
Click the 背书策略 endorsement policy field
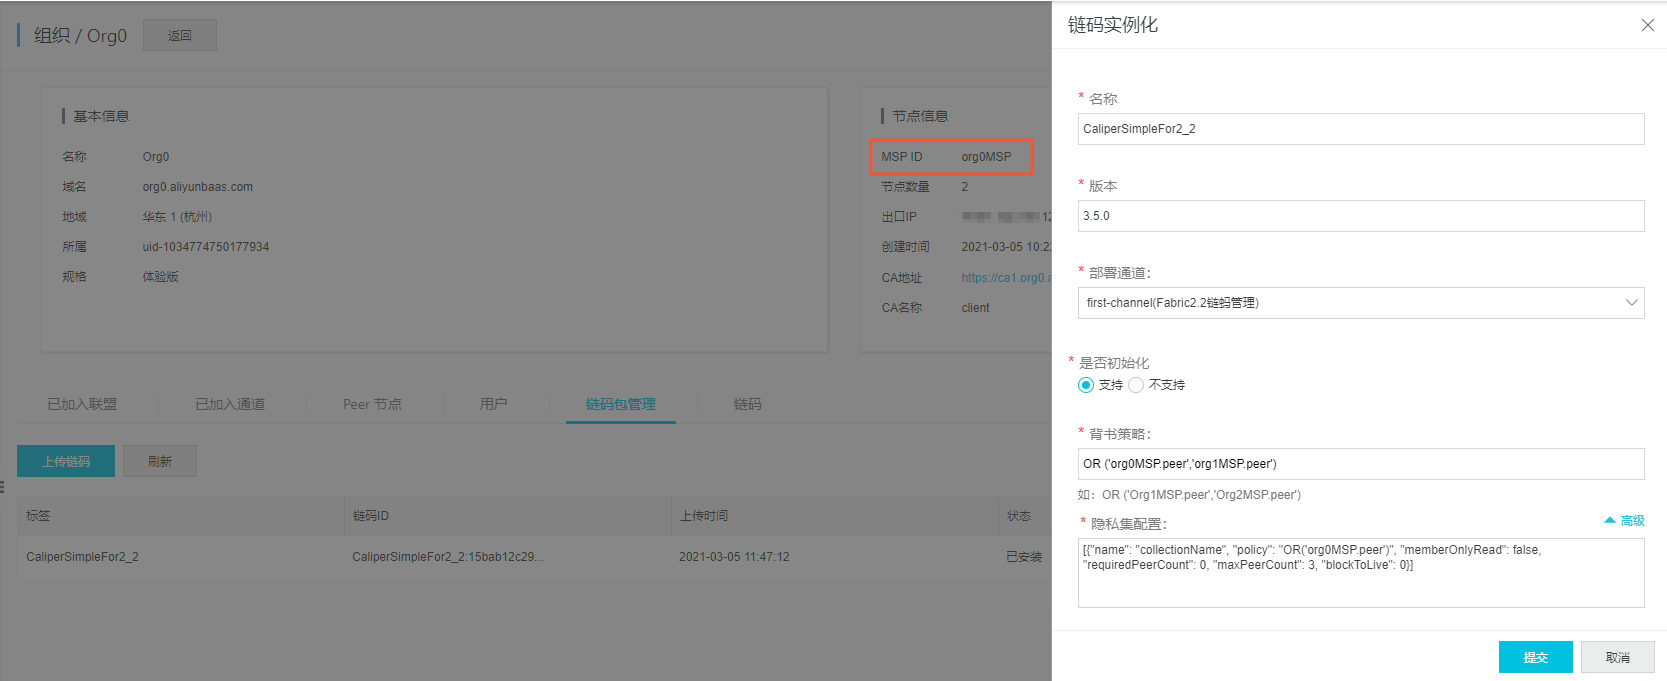[x=1361, y=464]
